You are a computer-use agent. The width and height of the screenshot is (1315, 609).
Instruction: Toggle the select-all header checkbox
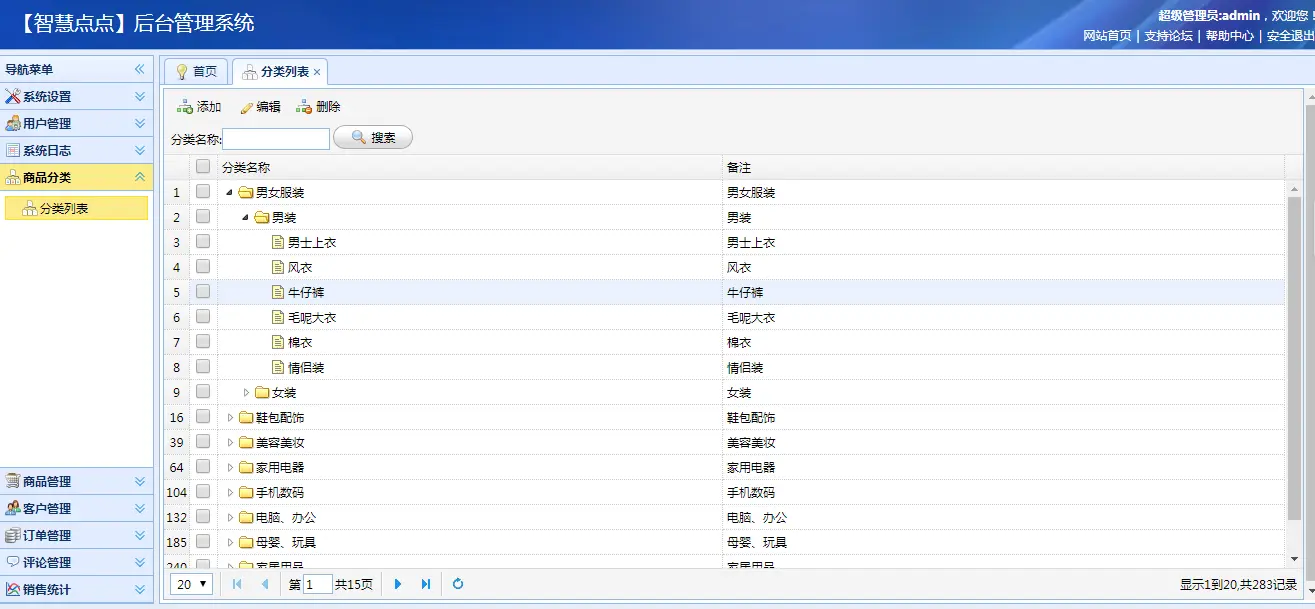203,167
